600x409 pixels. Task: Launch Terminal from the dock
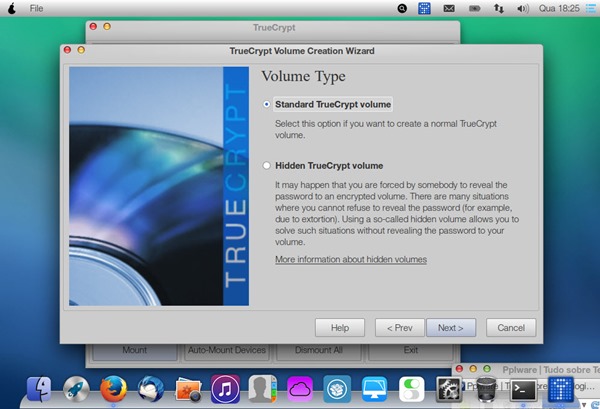coord(523,390)
